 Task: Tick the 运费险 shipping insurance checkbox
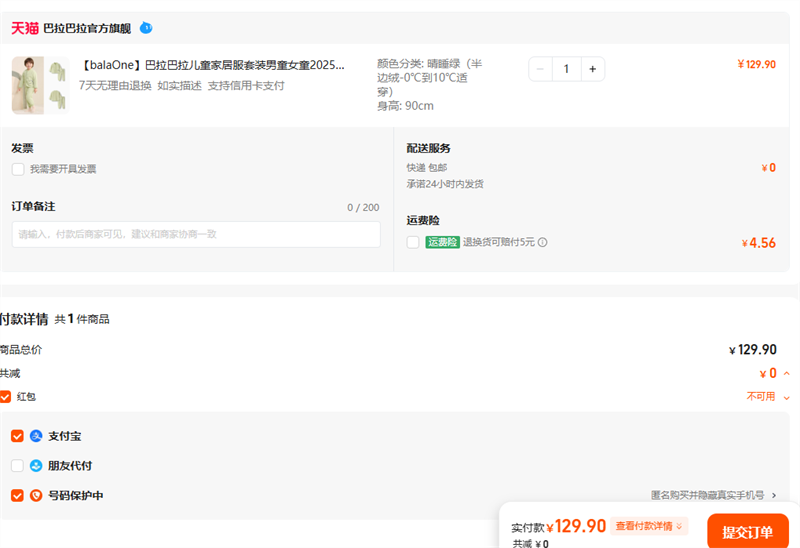tap(413, 242)
